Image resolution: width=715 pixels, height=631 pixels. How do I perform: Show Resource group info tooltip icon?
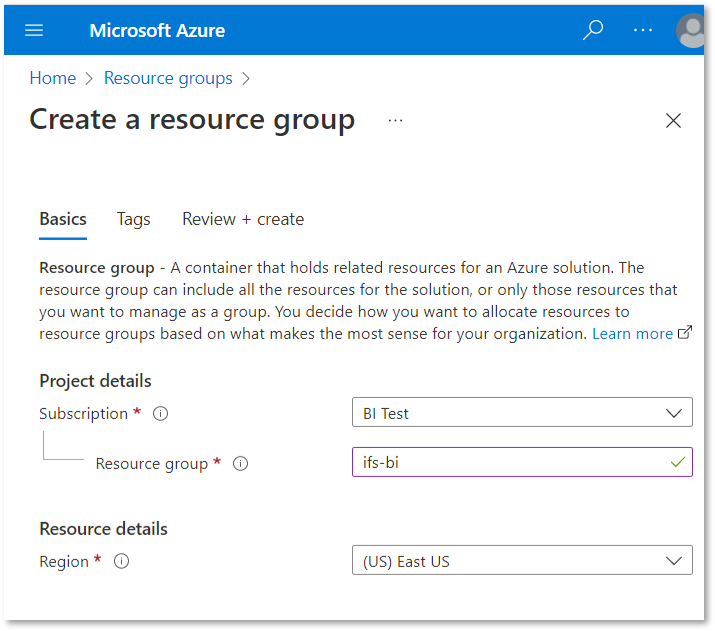tap(240, 464)
